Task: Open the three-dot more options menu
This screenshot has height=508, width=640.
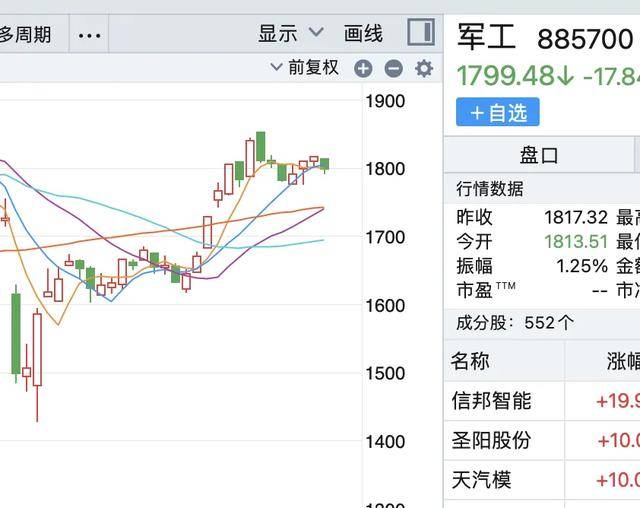Action: coord(90,35)
